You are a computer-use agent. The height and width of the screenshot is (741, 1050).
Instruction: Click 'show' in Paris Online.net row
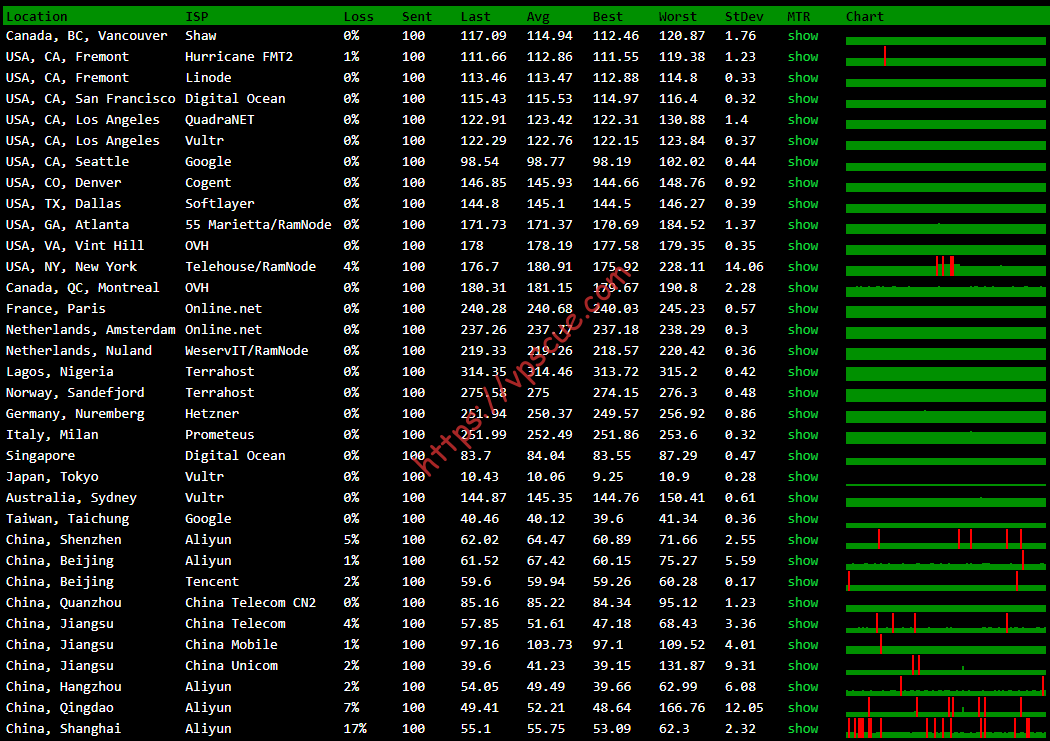click(803, 309)
